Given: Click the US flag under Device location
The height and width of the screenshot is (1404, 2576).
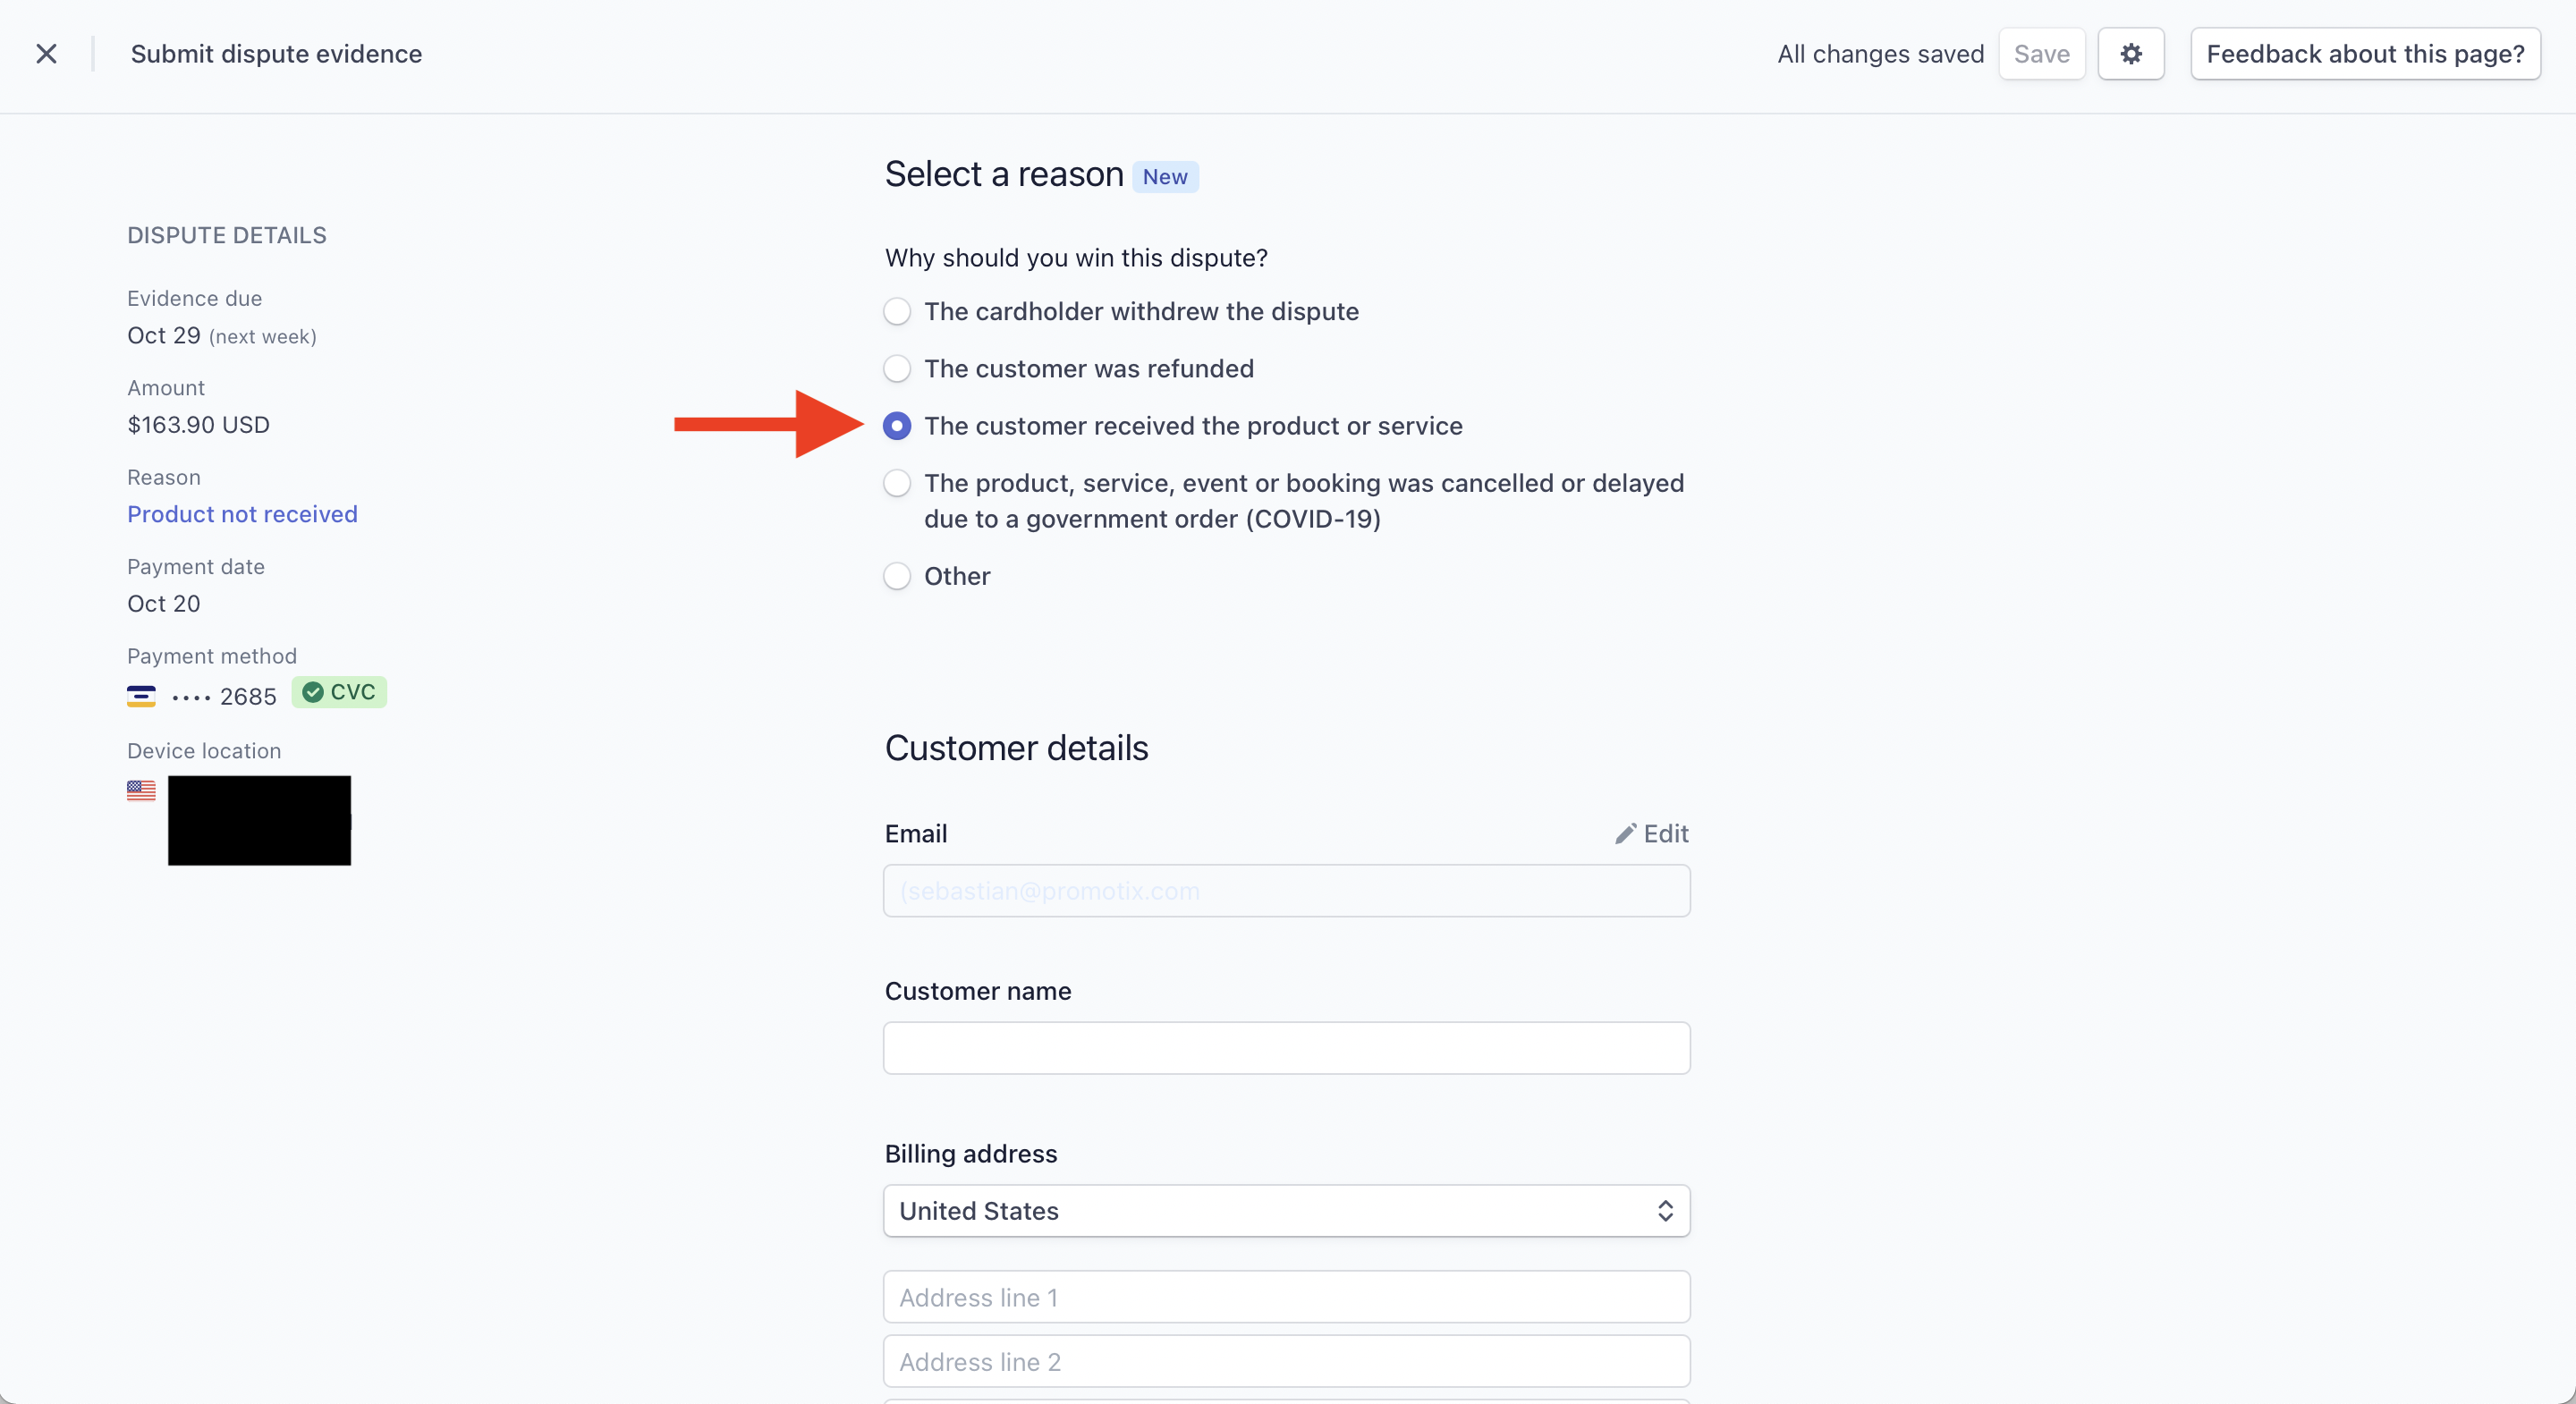Looking at the screenshot, I should [141, 790].
